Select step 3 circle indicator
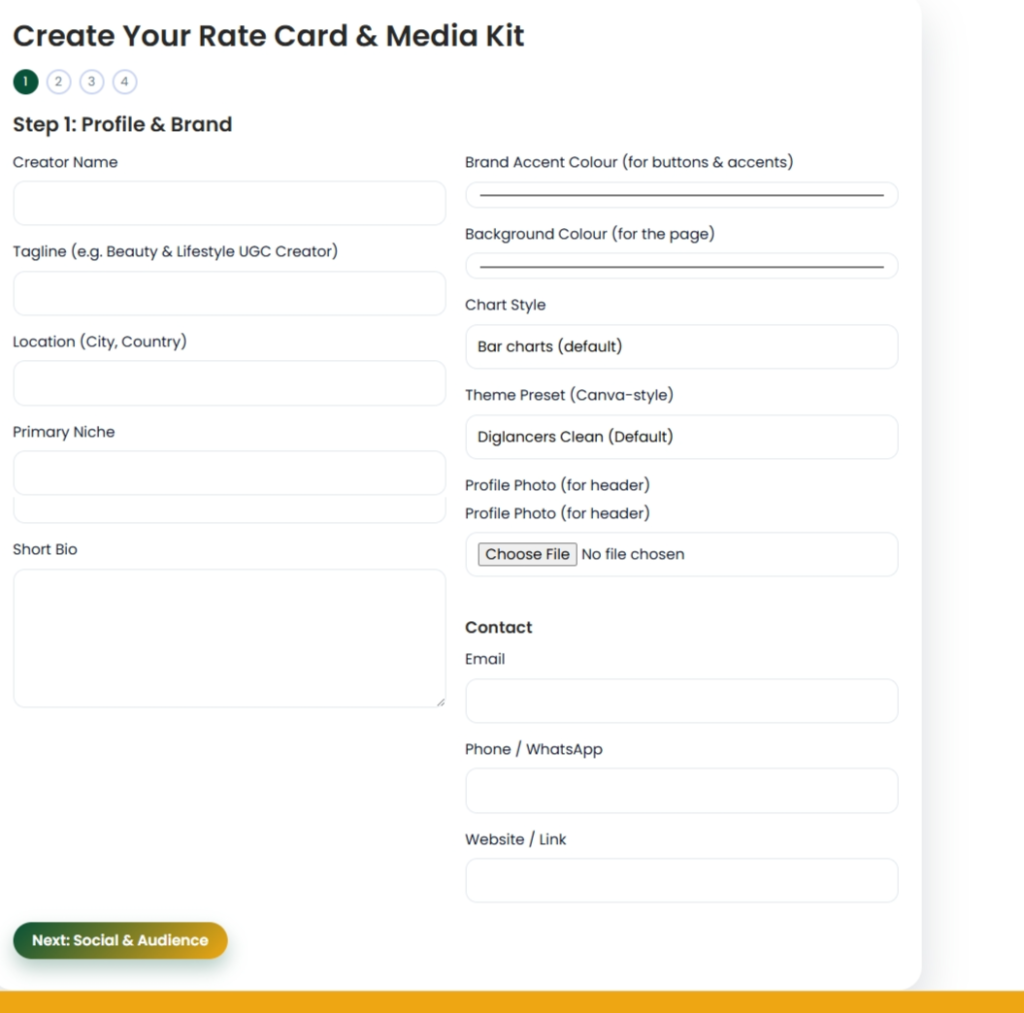 tap(92, 82)
